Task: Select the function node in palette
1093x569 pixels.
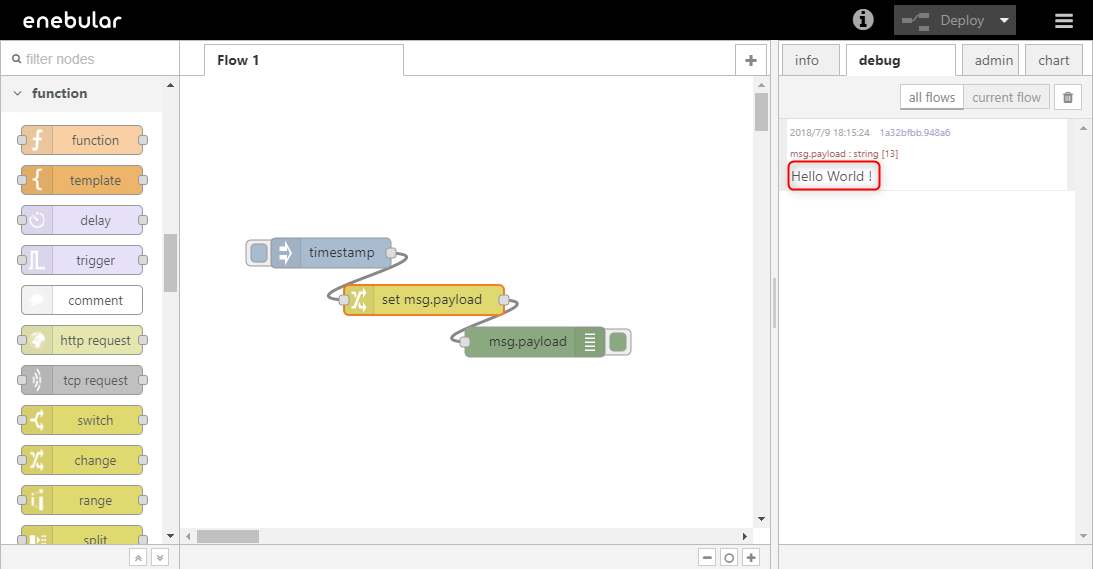Action: click(82, 140)
